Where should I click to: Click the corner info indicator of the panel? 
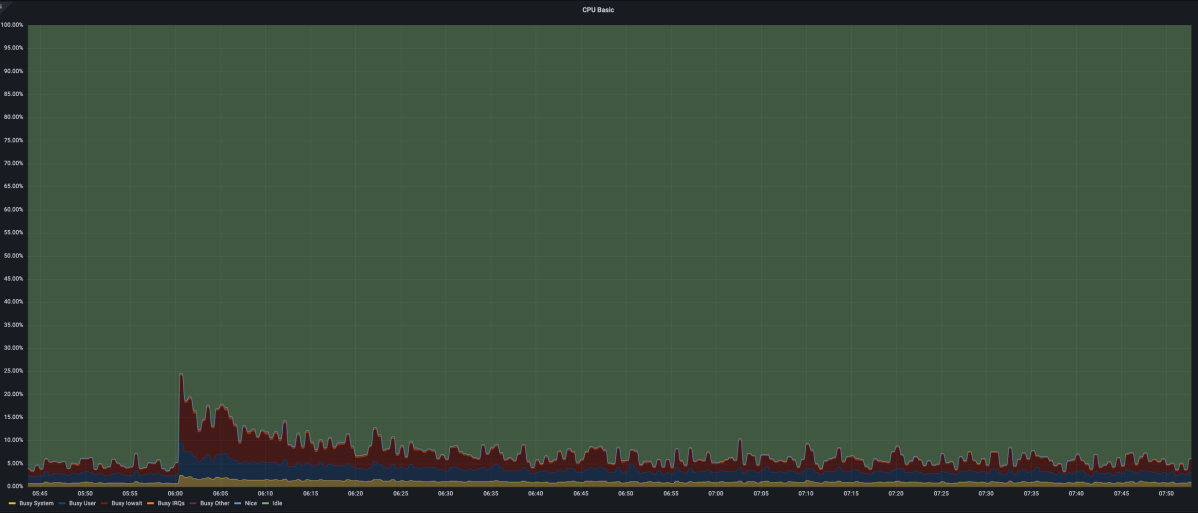tap(3, 4)
